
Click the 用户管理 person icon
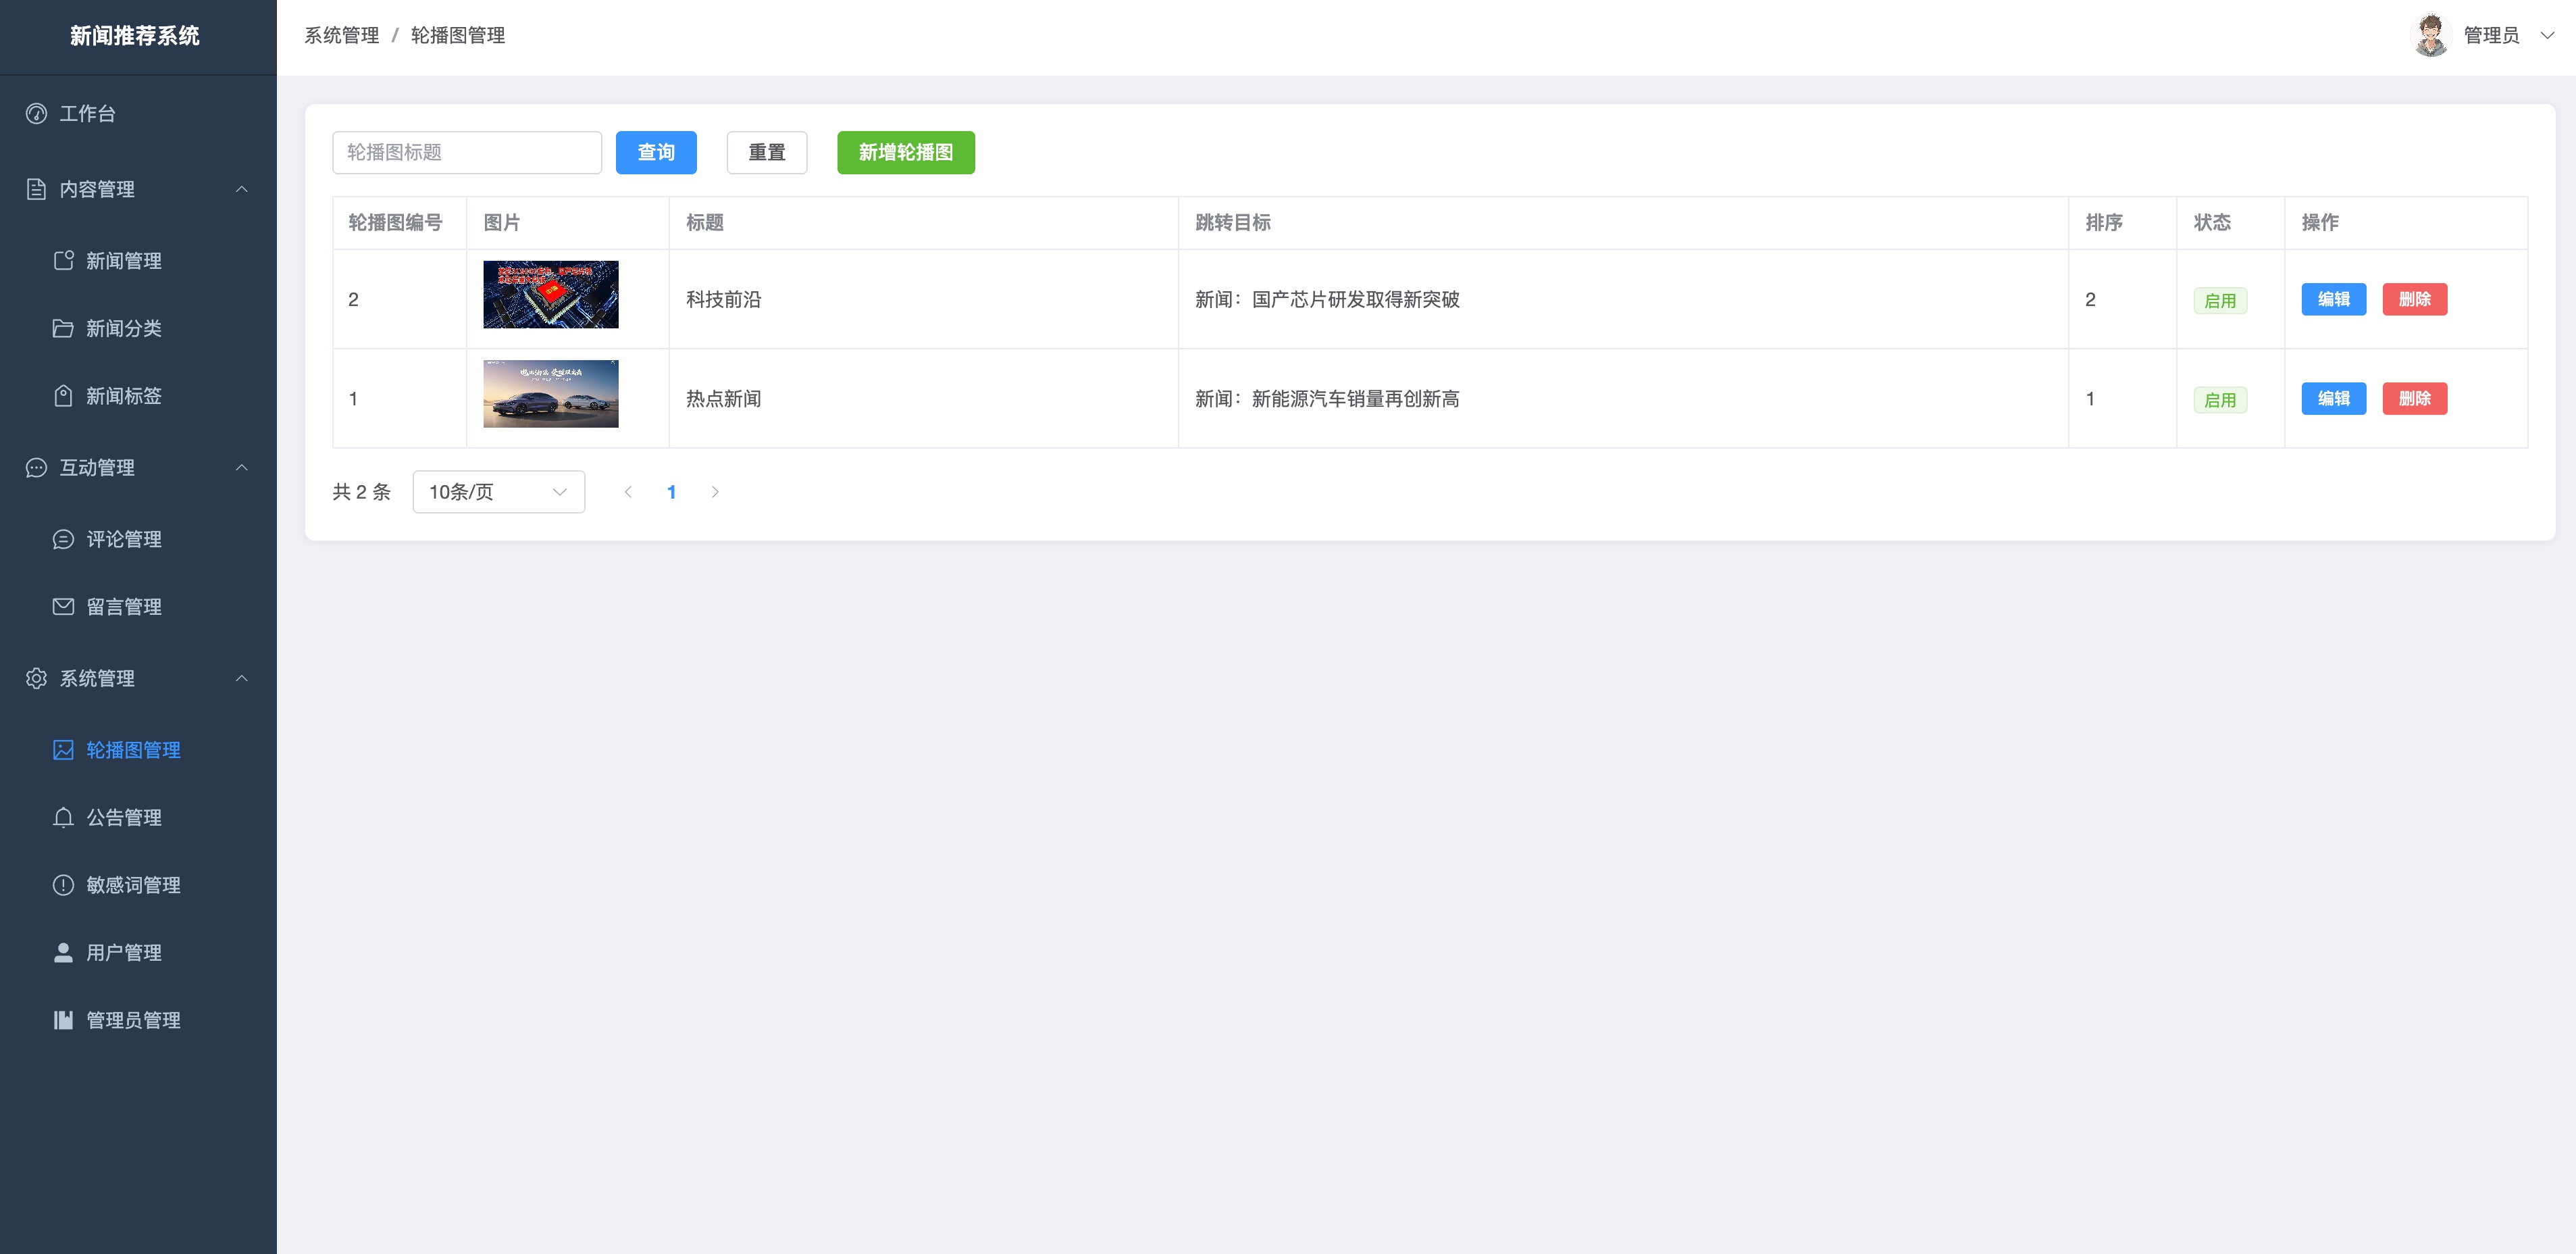pos(63,953)
